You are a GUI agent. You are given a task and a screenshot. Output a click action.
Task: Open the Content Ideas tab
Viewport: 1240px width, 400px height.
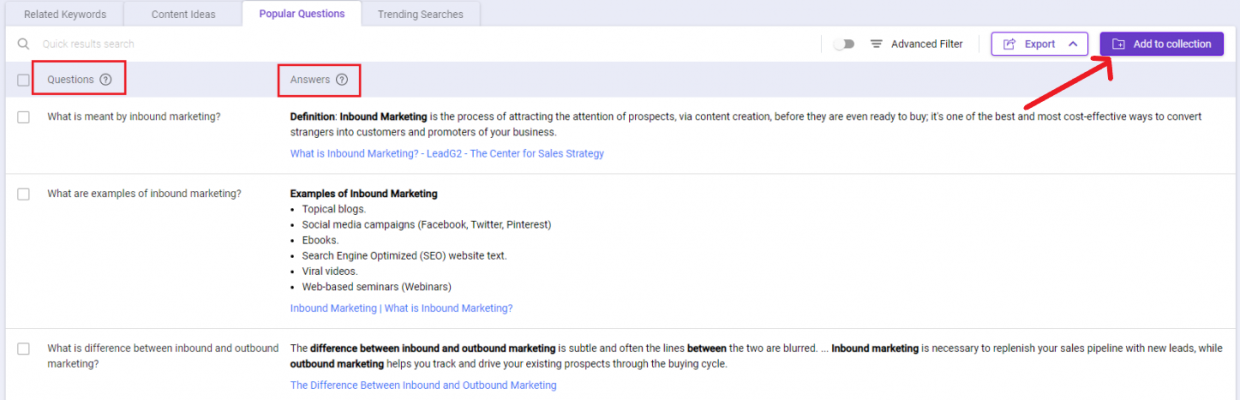coord(182,14)
